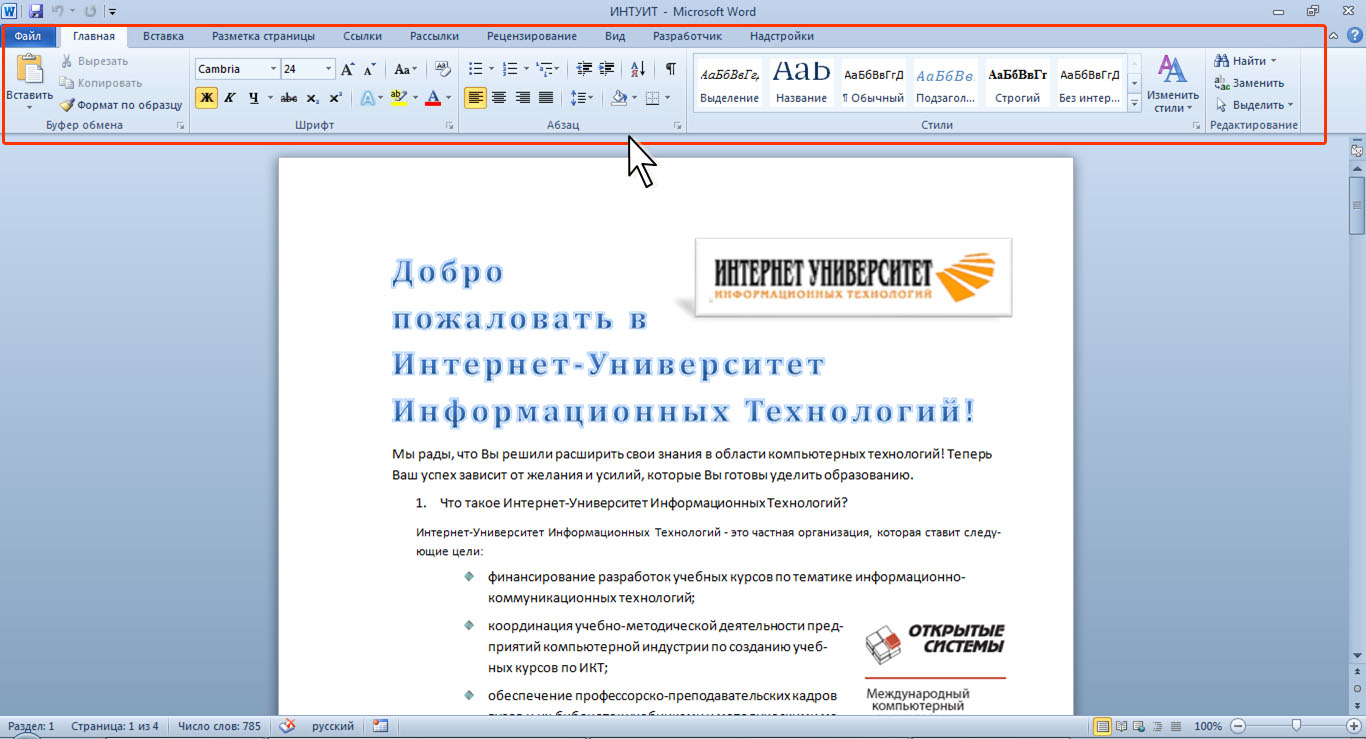Select justify text alignment

[545, 97]
